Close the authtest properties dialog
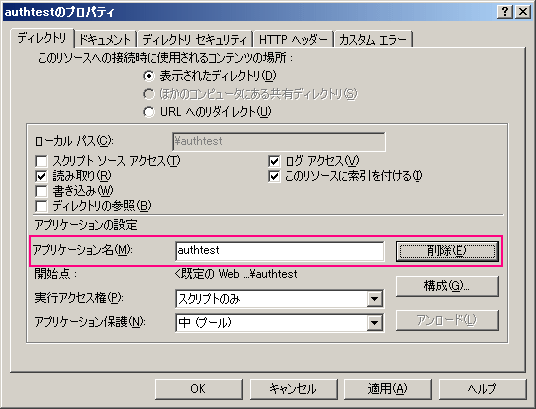The image size is (536, 409). (523, 12)
